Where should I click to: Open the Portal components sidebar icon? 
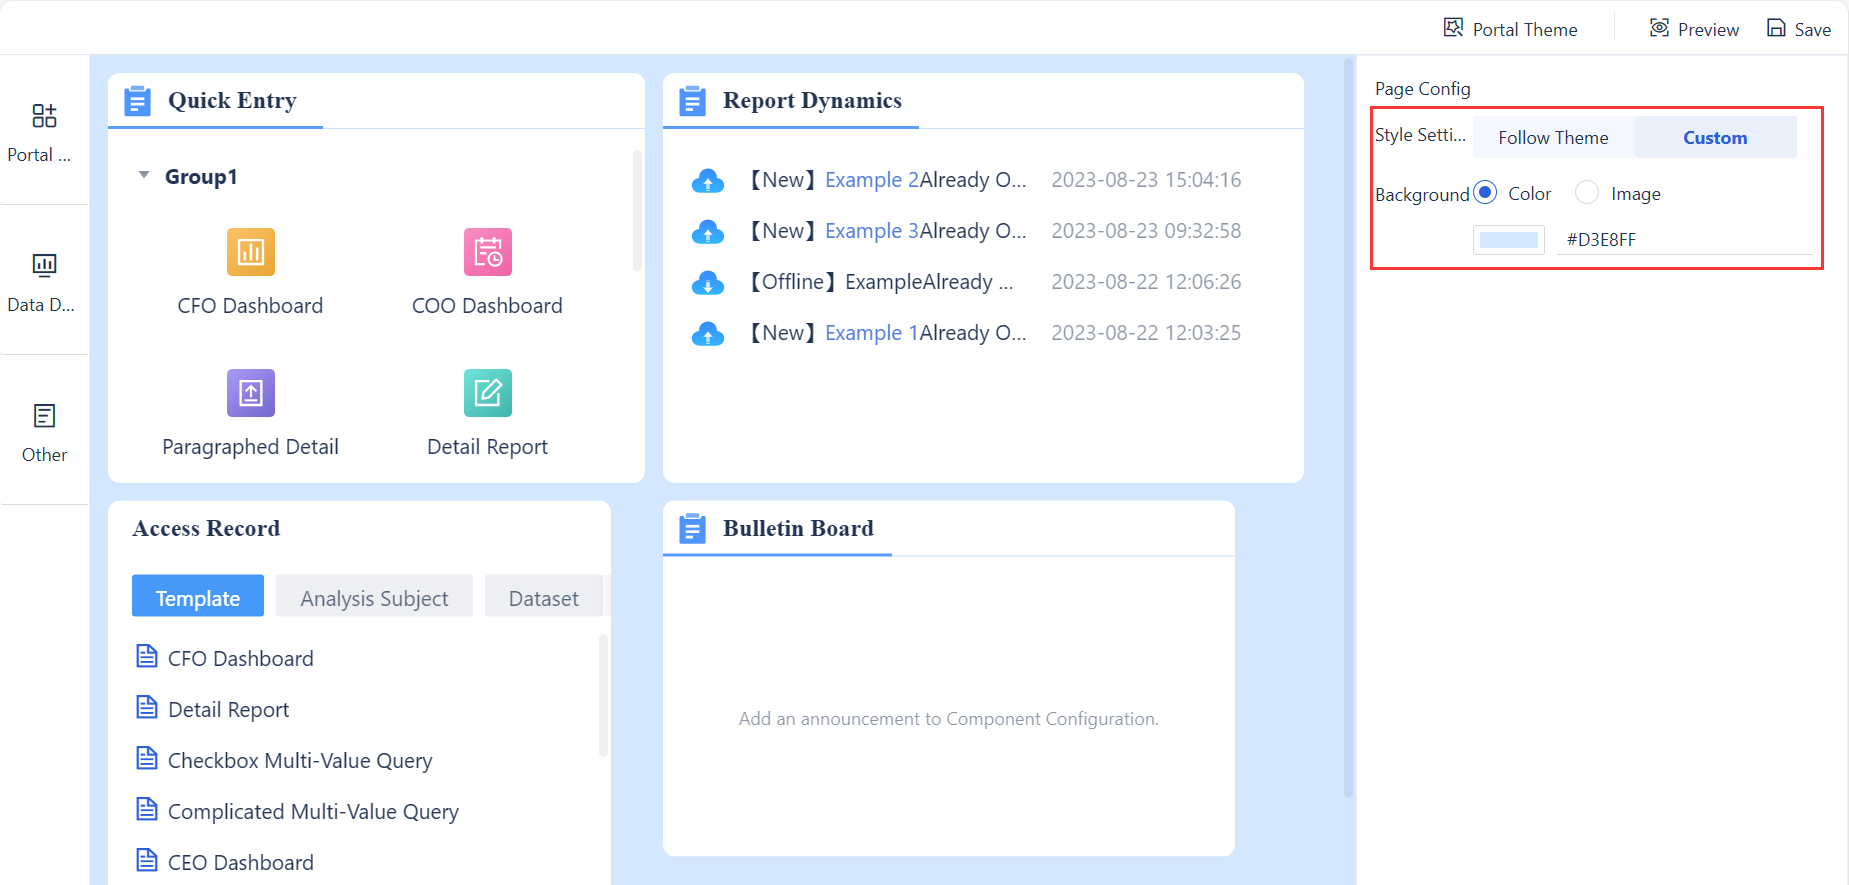pos(44,116)
